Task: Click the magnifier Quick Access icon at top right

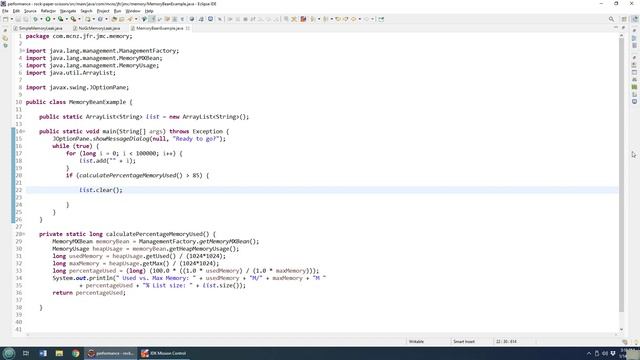Action: (x=611, y=19)
